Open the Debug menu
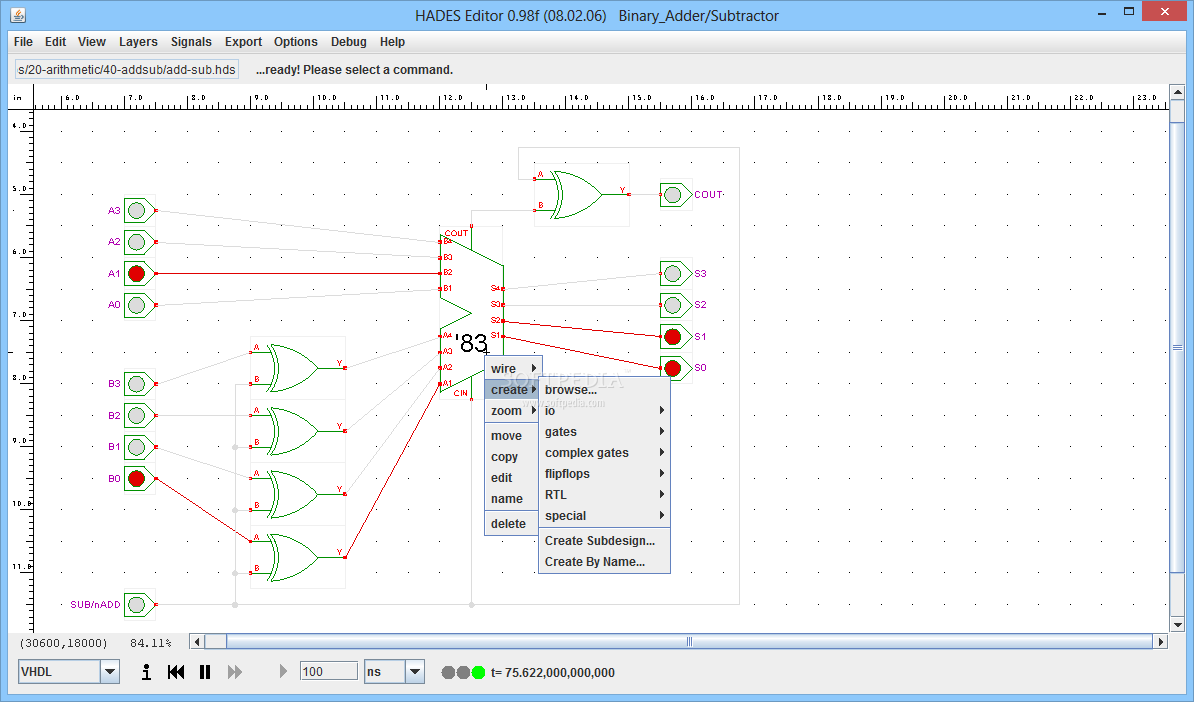This screenshot has width=1194, height=702. (349, 42)
